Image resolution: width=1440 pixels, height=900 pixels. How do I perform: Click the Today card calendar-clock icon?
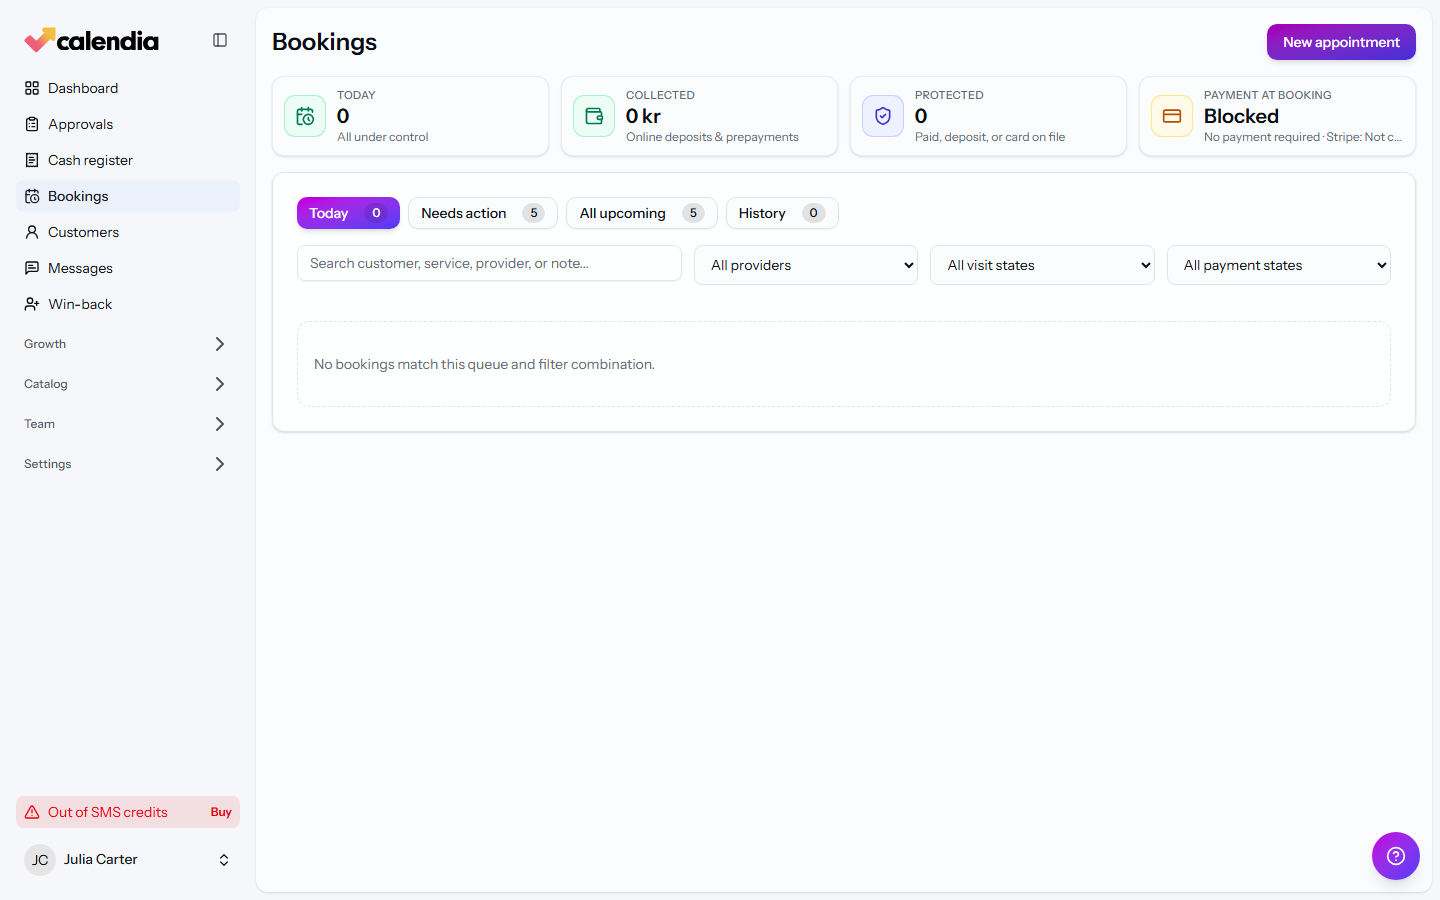pos(305,116)
